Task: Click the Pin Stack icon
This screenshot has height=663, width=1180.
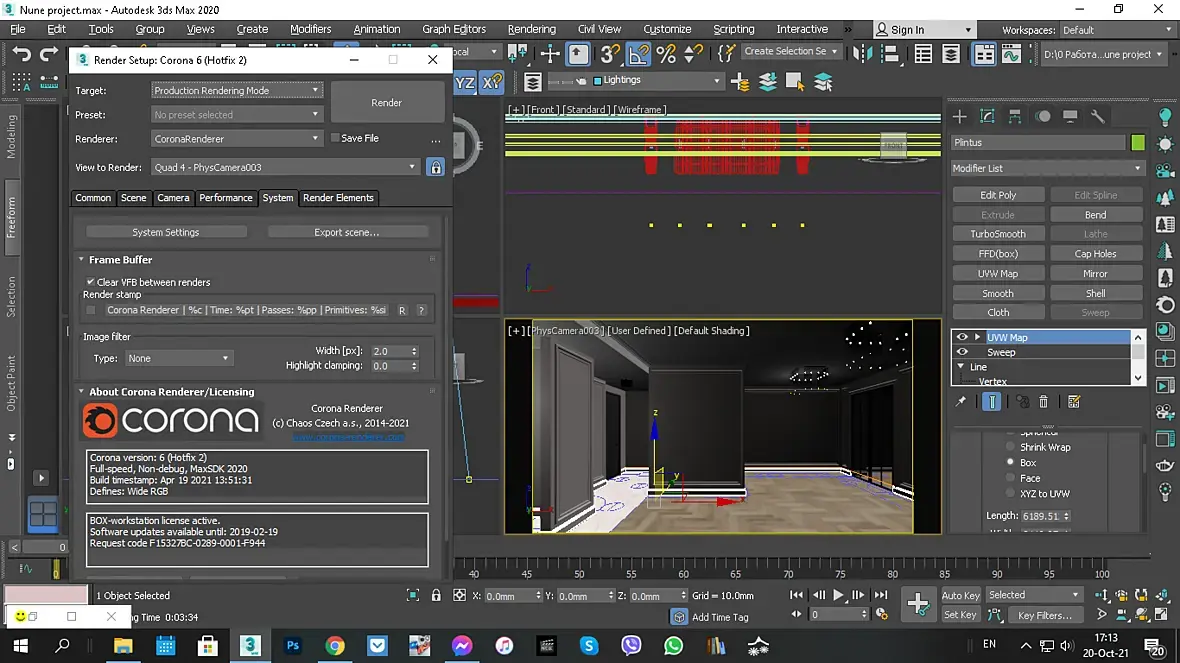Action: 961,402
